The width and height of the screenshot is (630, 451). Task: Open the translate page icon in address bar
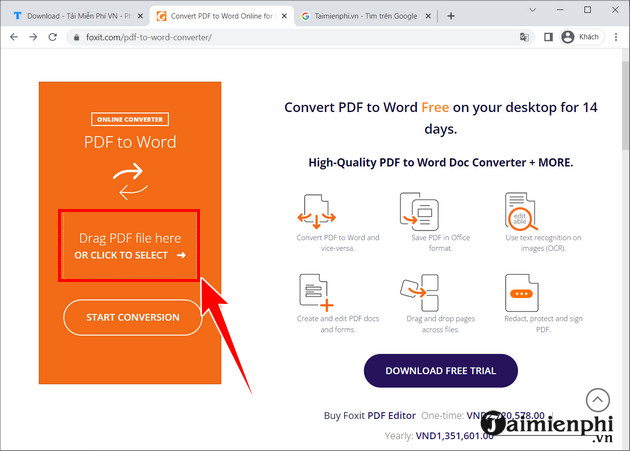click(524, 37)
